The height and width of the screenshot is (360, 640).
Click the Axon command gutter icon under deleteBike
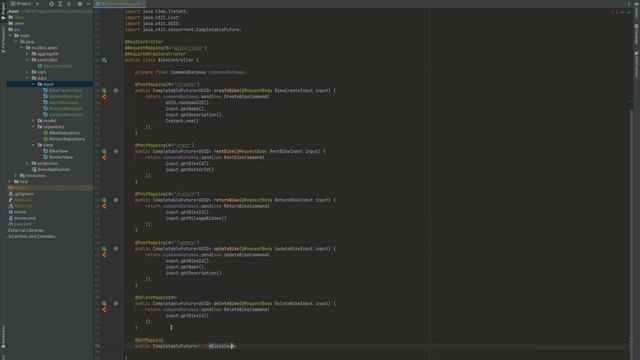coord(104,310)
